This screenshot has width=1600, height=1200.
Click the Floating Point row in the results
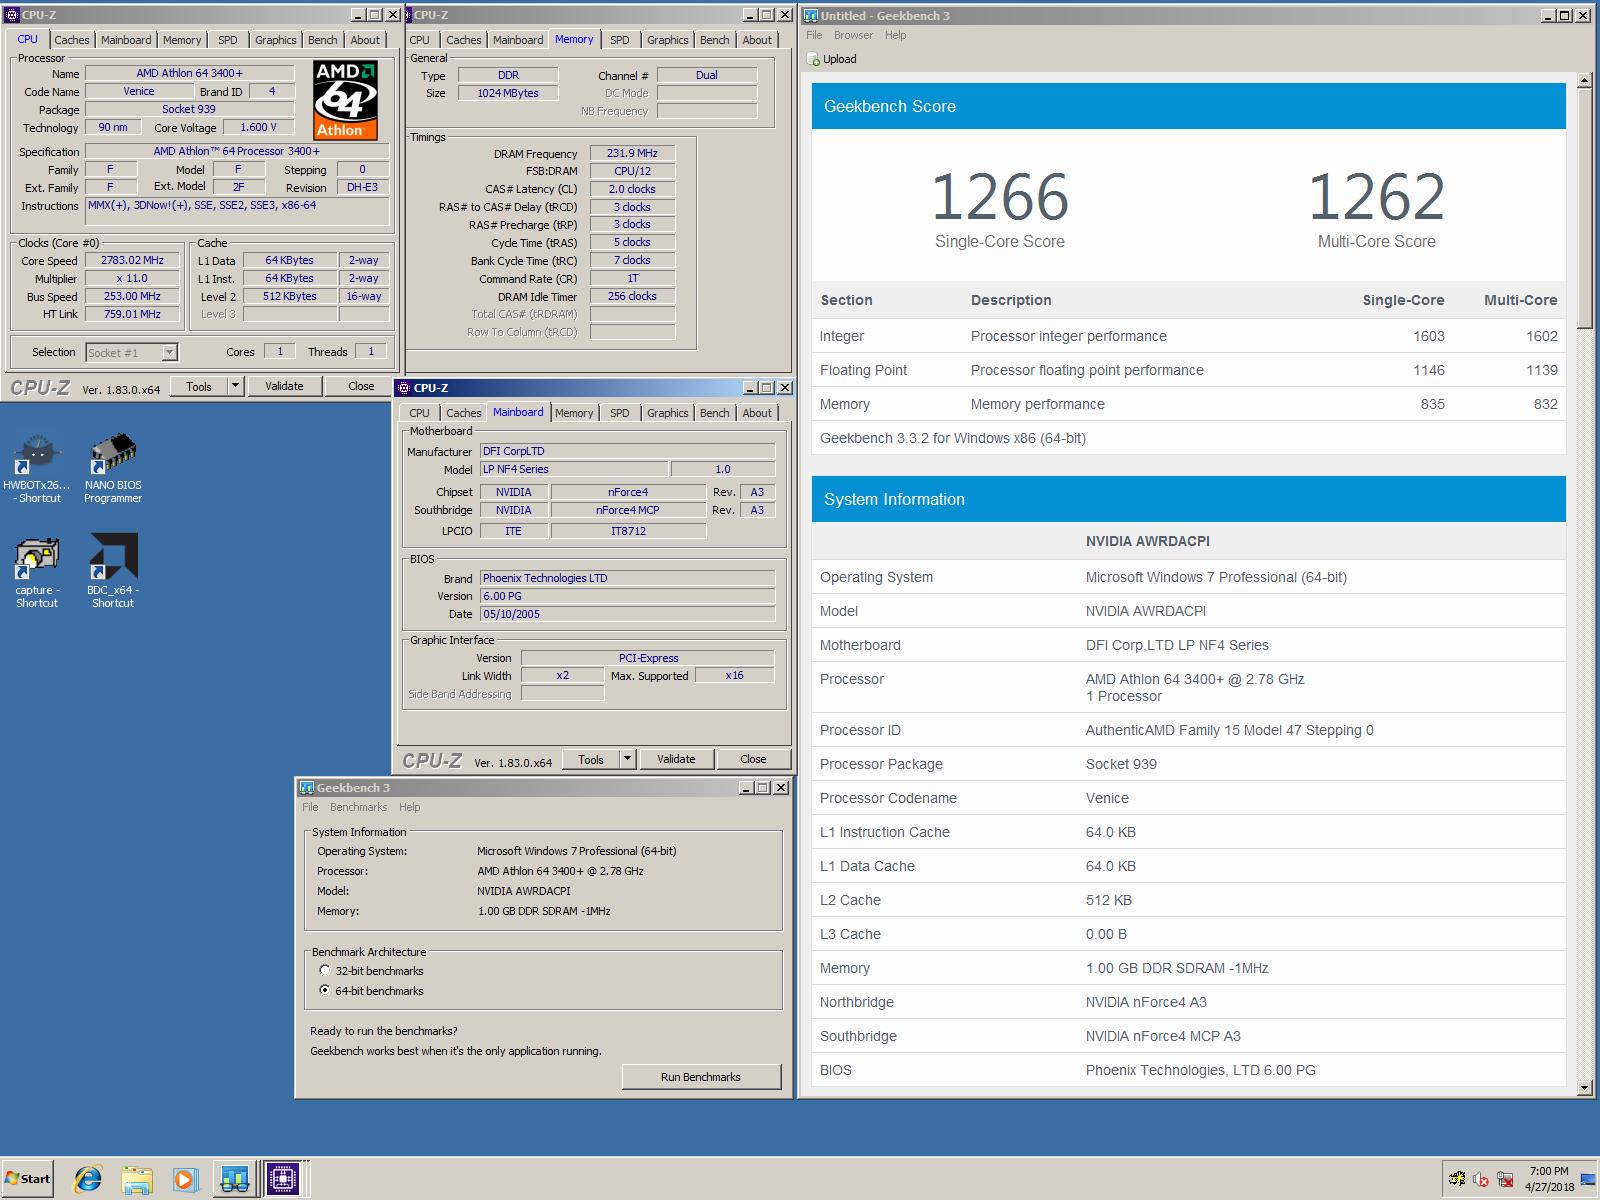coord(1189,370)
